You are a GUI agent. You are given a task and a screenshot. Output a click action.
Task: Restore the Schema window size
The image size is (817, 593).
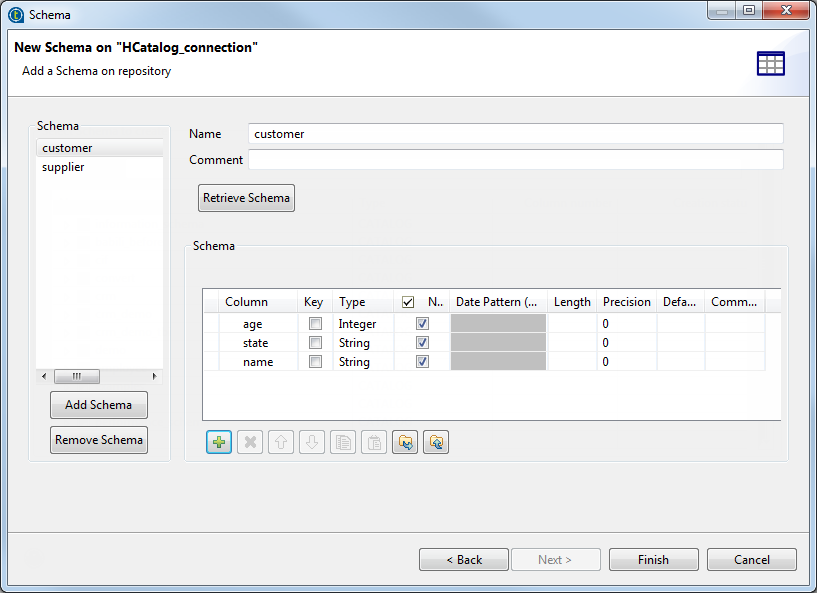tap(749, 10)
